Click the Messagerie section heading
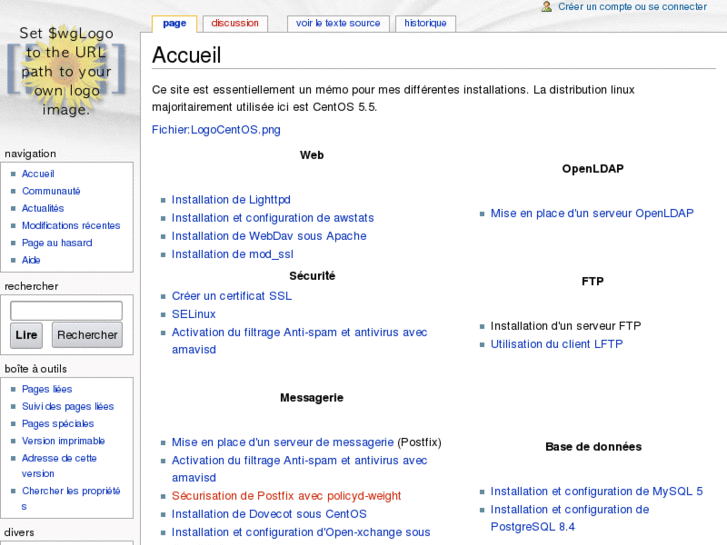This screenshot has width=727, height=545. (312, 398)
